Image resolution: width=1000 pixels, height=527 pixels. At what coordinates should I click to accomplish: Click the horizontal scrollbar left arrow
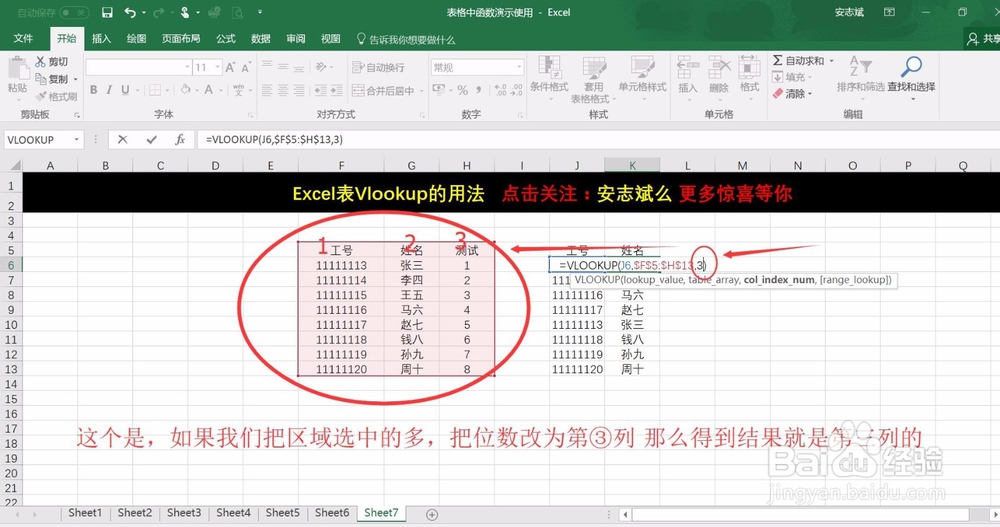(626, 514)
